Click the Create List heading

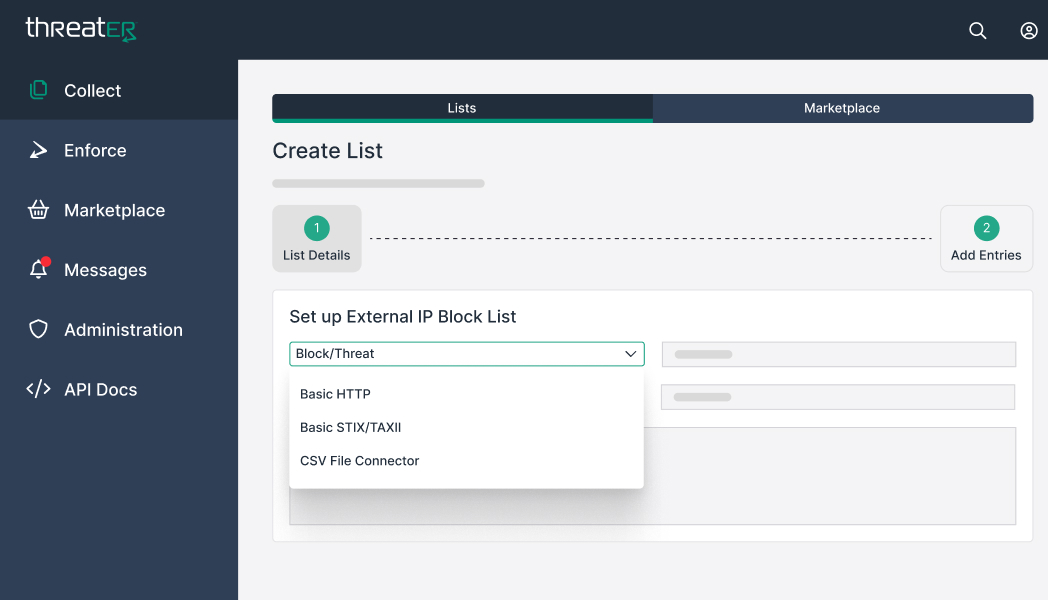[x=328, y=151]
